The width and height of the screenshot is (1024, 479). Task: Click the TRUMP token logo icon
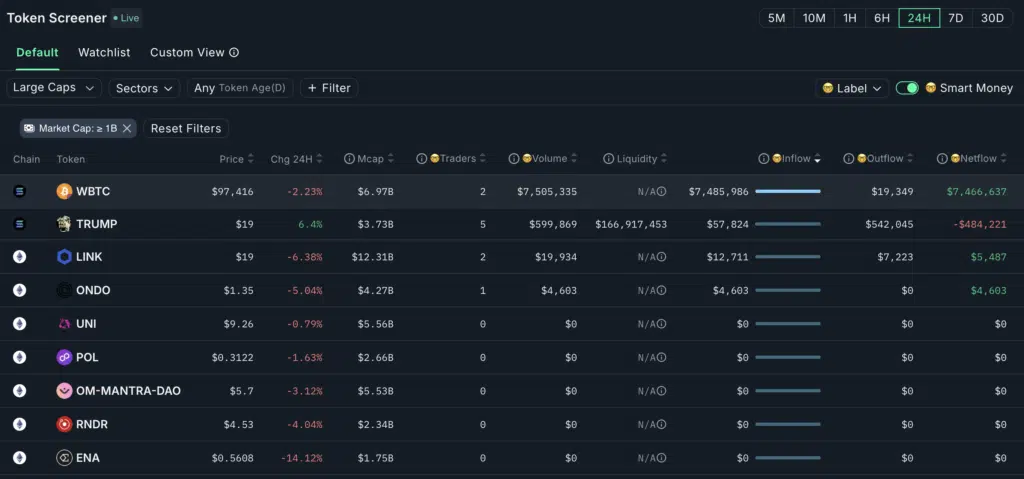pyautogui.click(x=64, y=224)
